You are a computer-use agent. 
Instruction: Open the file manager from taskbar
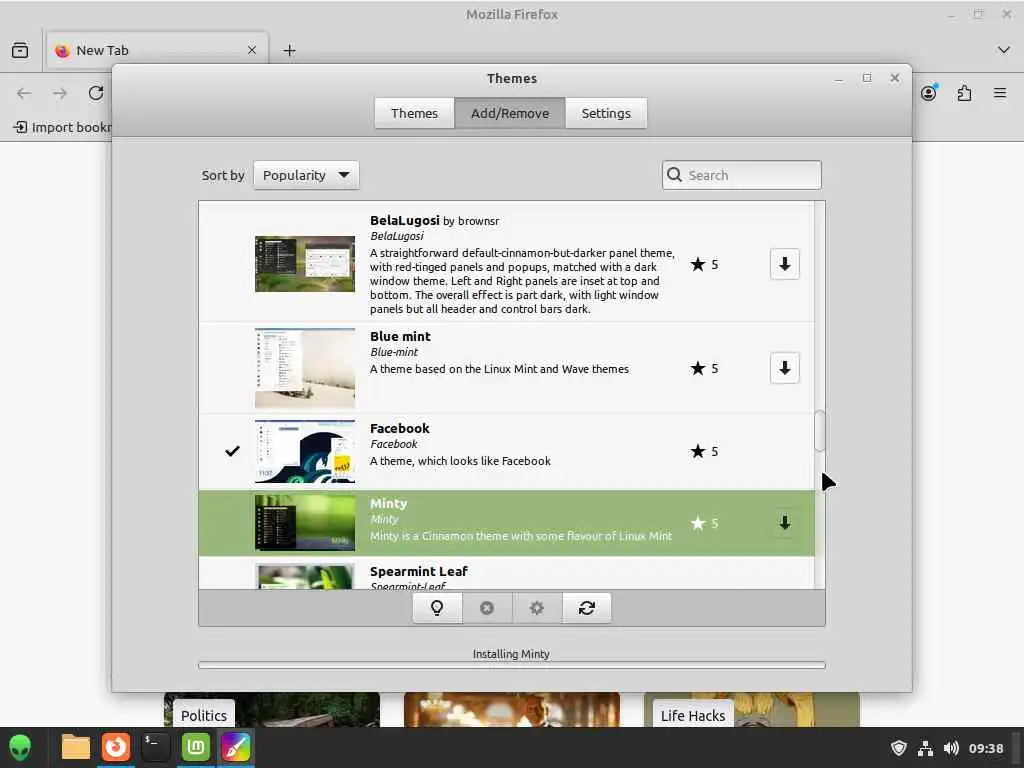[x=76, y=748]
